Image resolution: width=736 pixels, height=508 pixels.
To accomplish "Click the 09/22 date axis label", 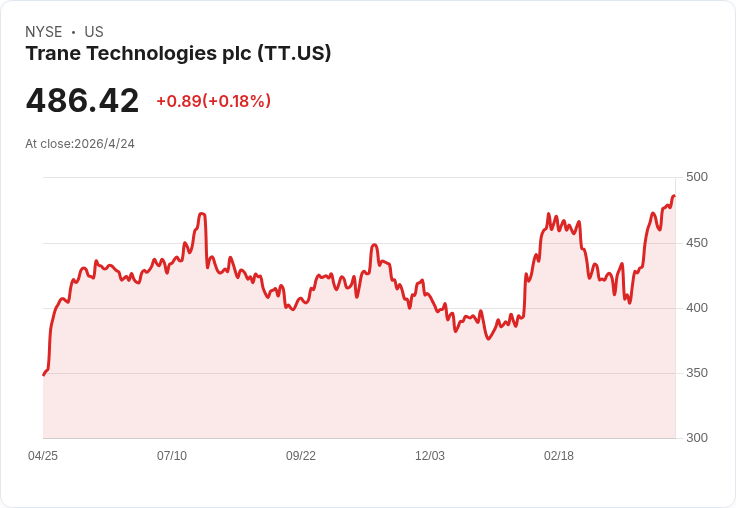I will (x=301, y=455).
